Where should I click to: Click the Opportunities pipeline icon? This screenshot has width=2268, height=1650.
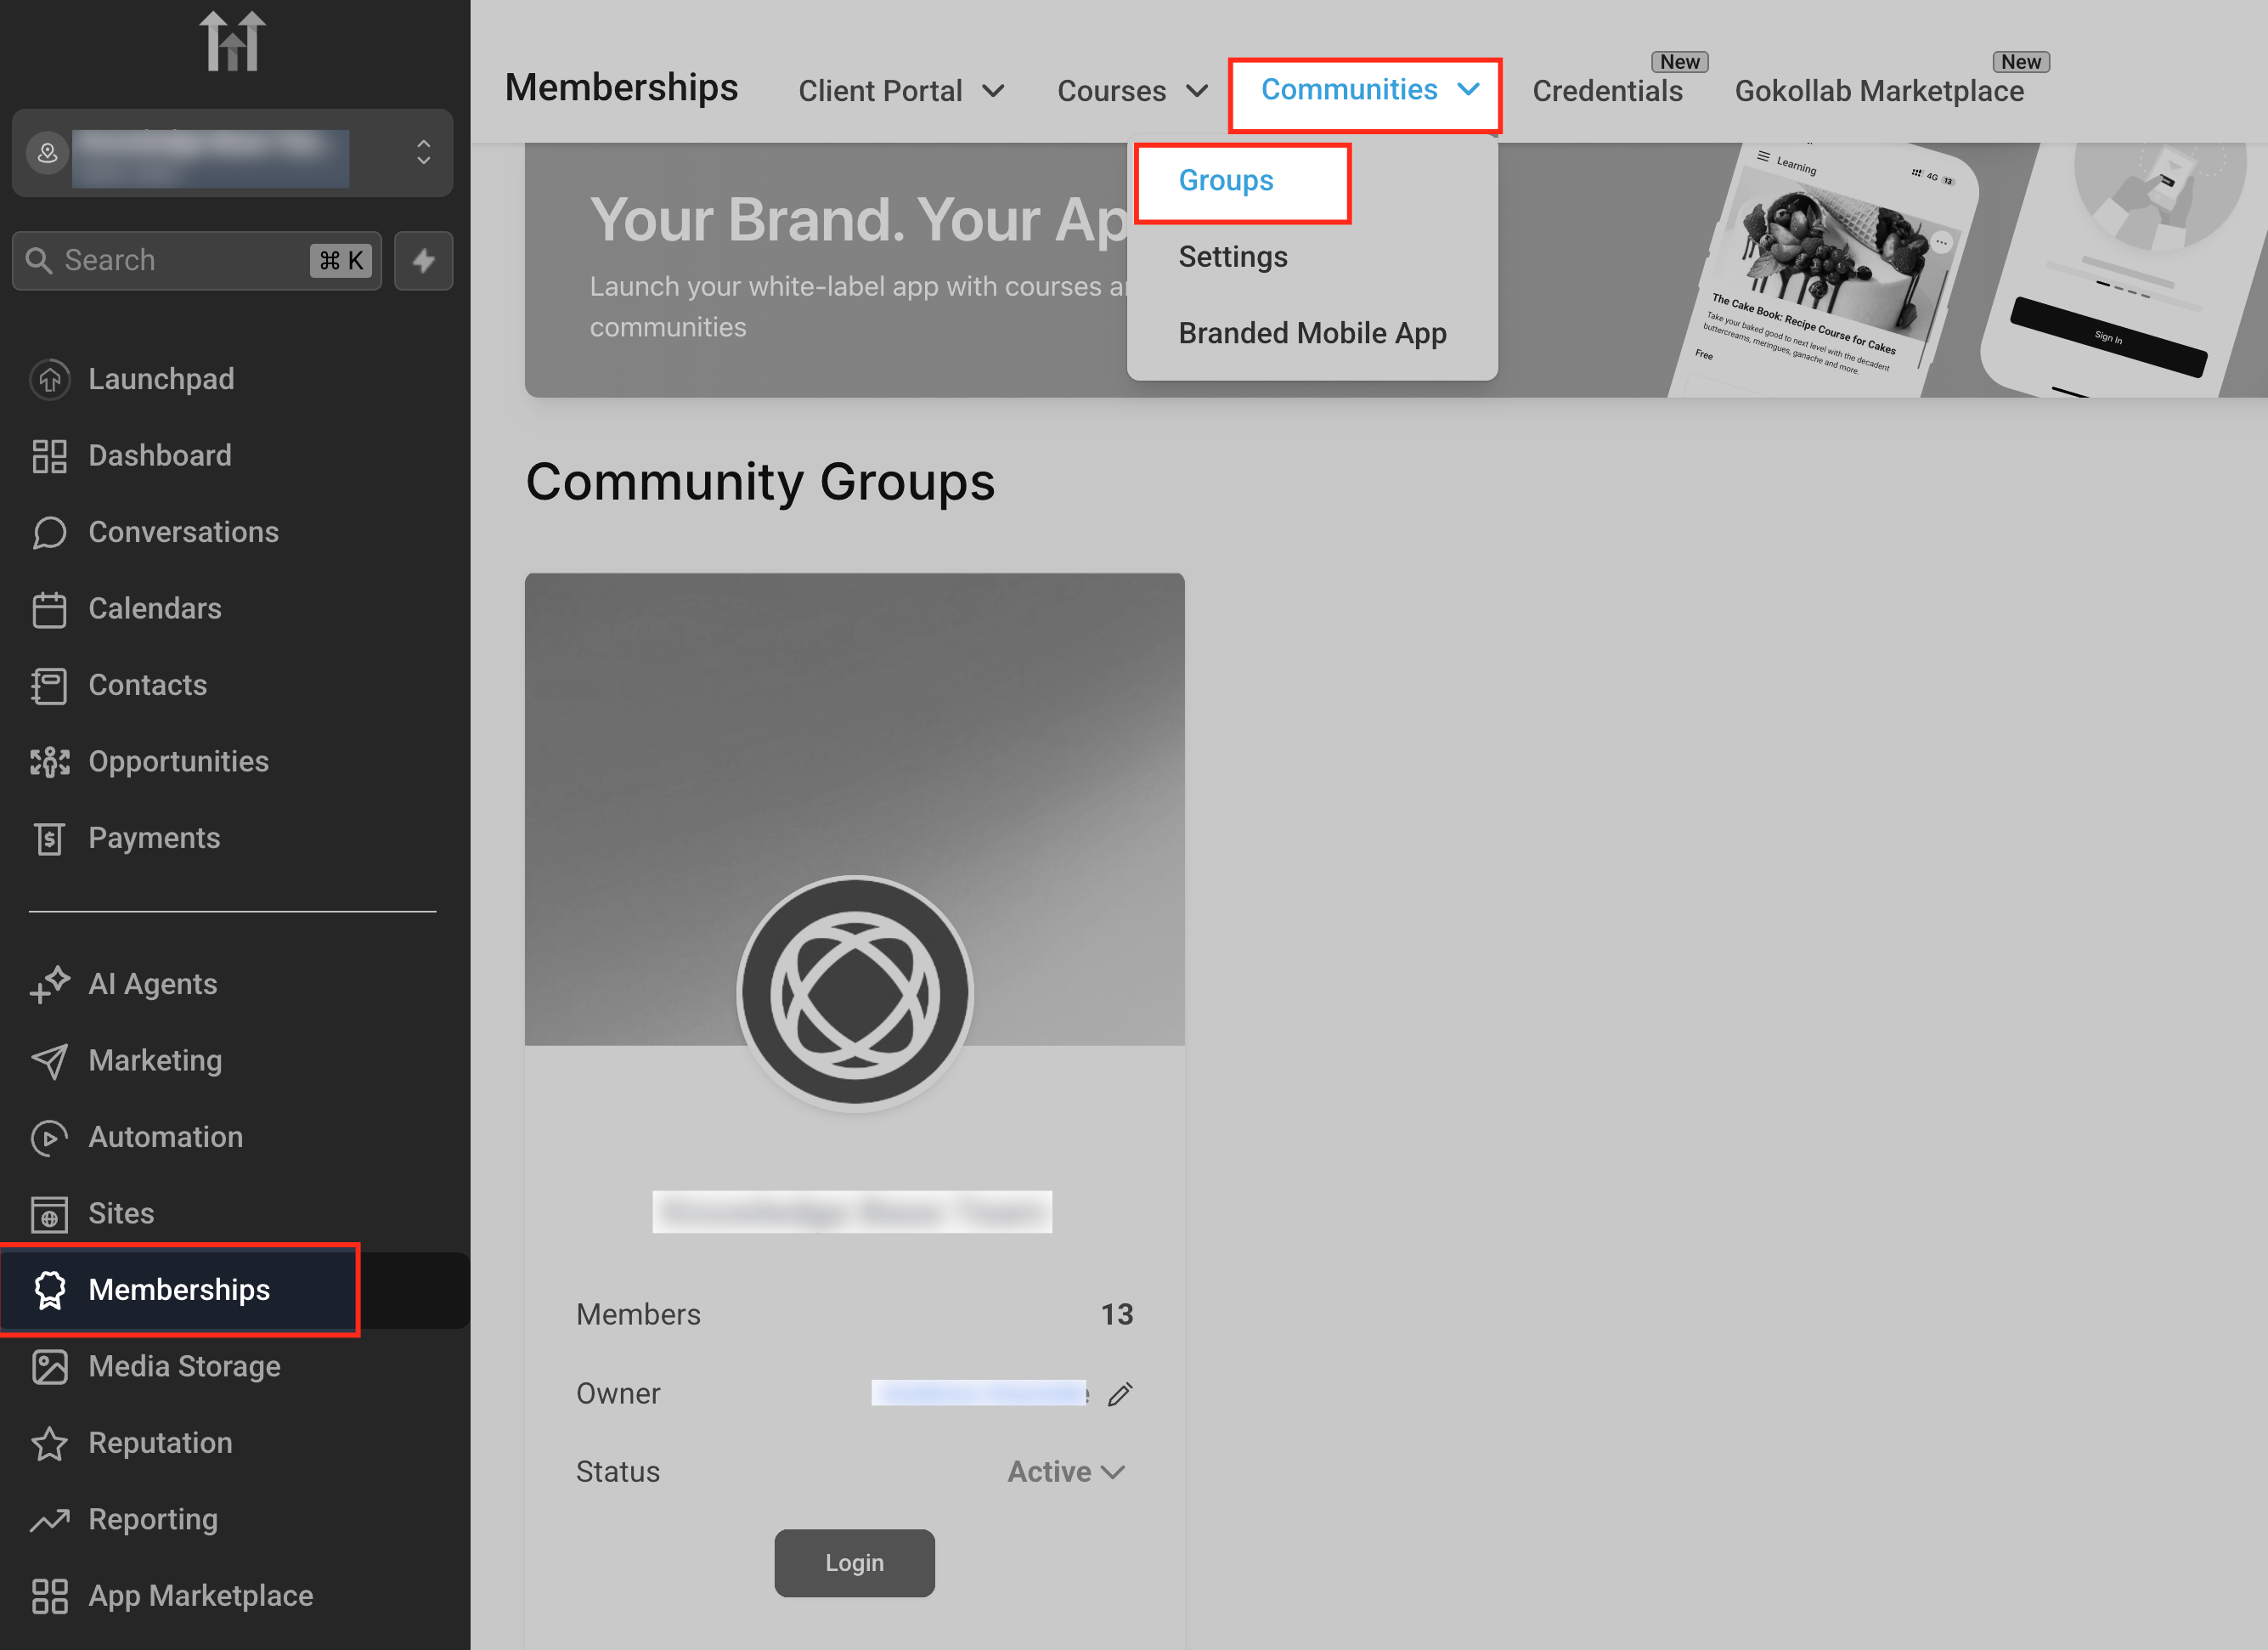click(49, 762)
